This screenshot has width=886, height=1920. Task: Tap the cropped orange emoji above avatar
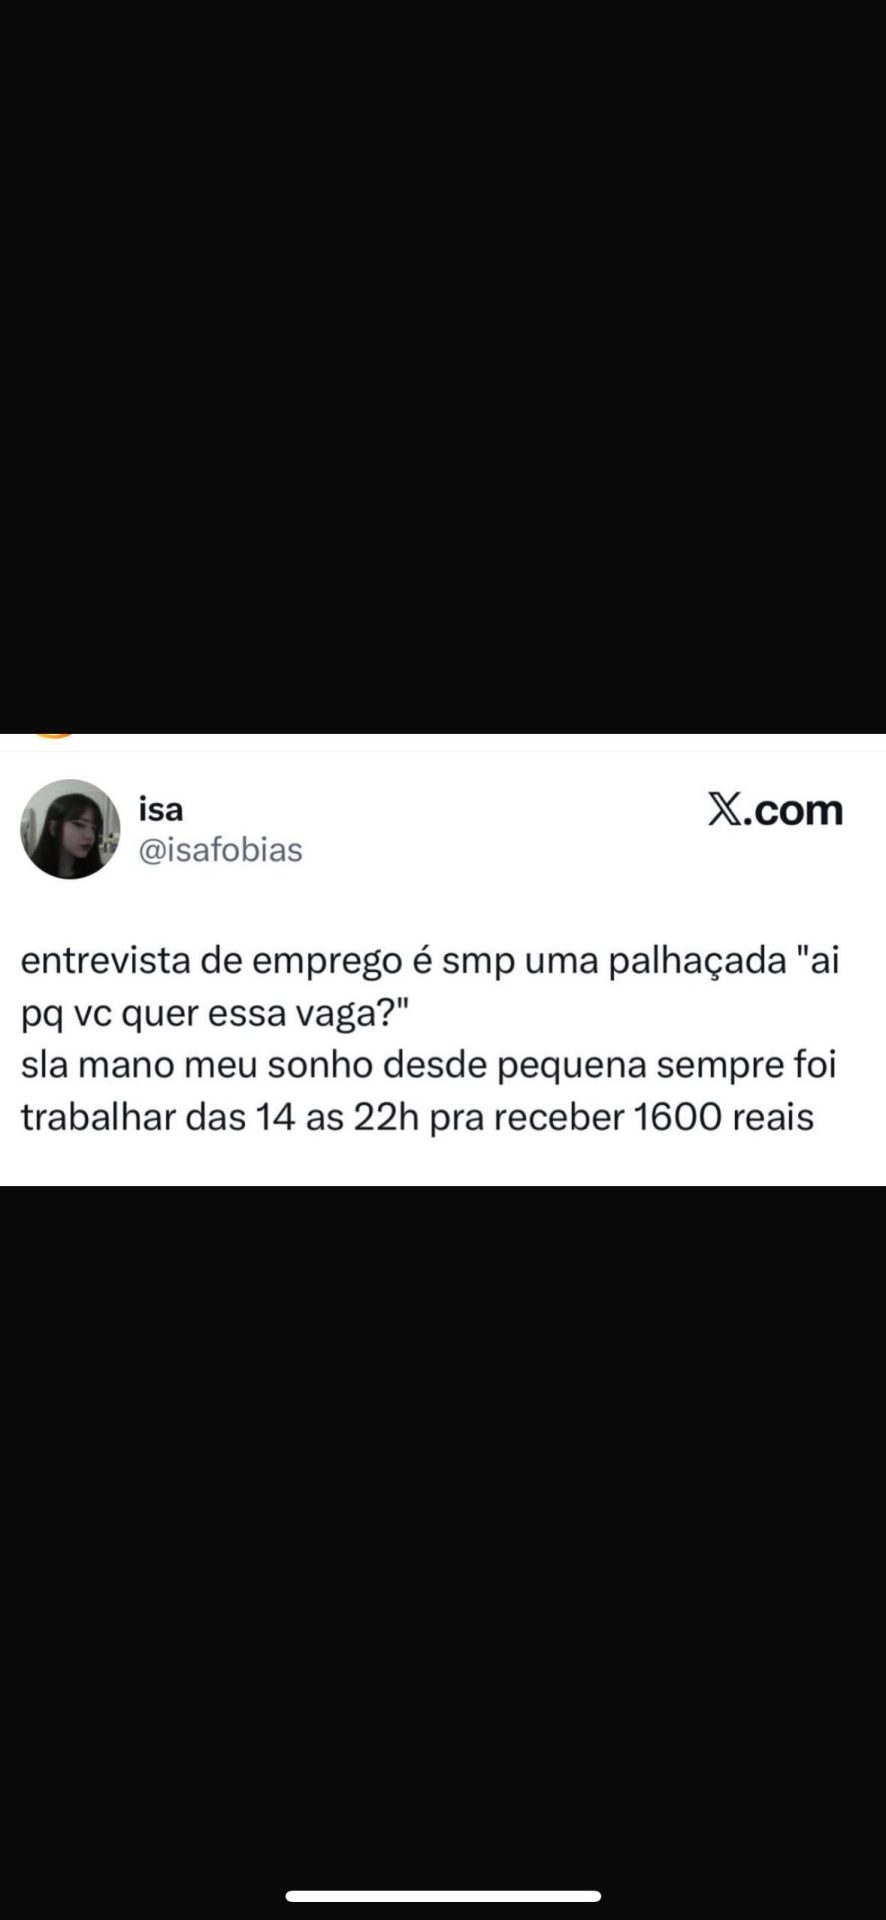tap(54, 736)
